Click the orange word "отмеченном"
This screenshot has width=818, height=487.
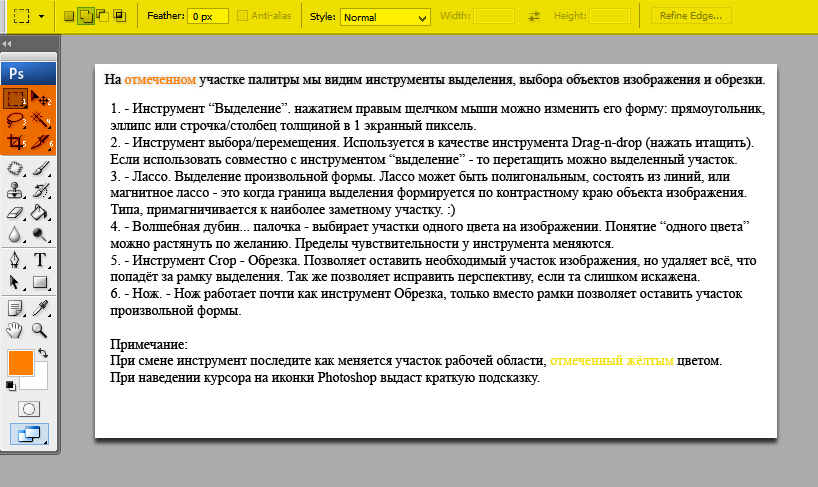tap(160, 80)
